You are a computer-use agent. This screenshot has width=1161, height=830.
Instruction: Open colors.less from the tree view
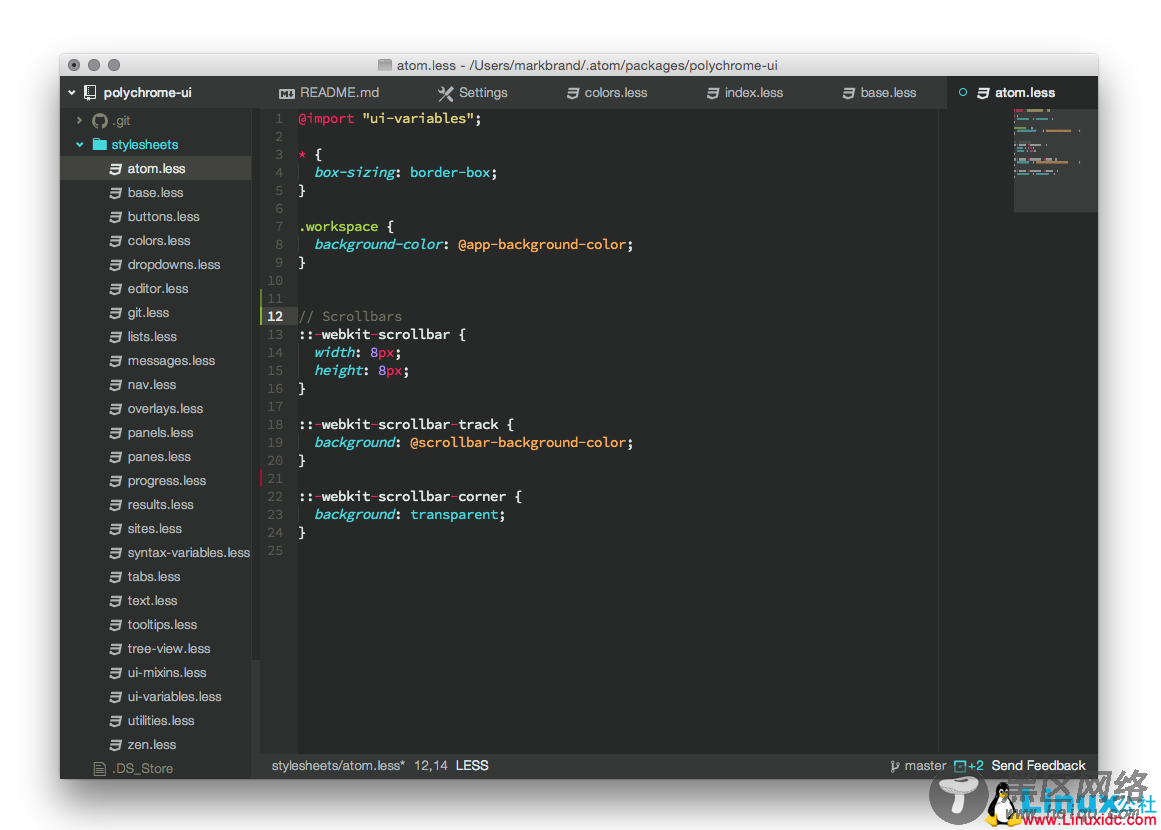pos(158,241)
